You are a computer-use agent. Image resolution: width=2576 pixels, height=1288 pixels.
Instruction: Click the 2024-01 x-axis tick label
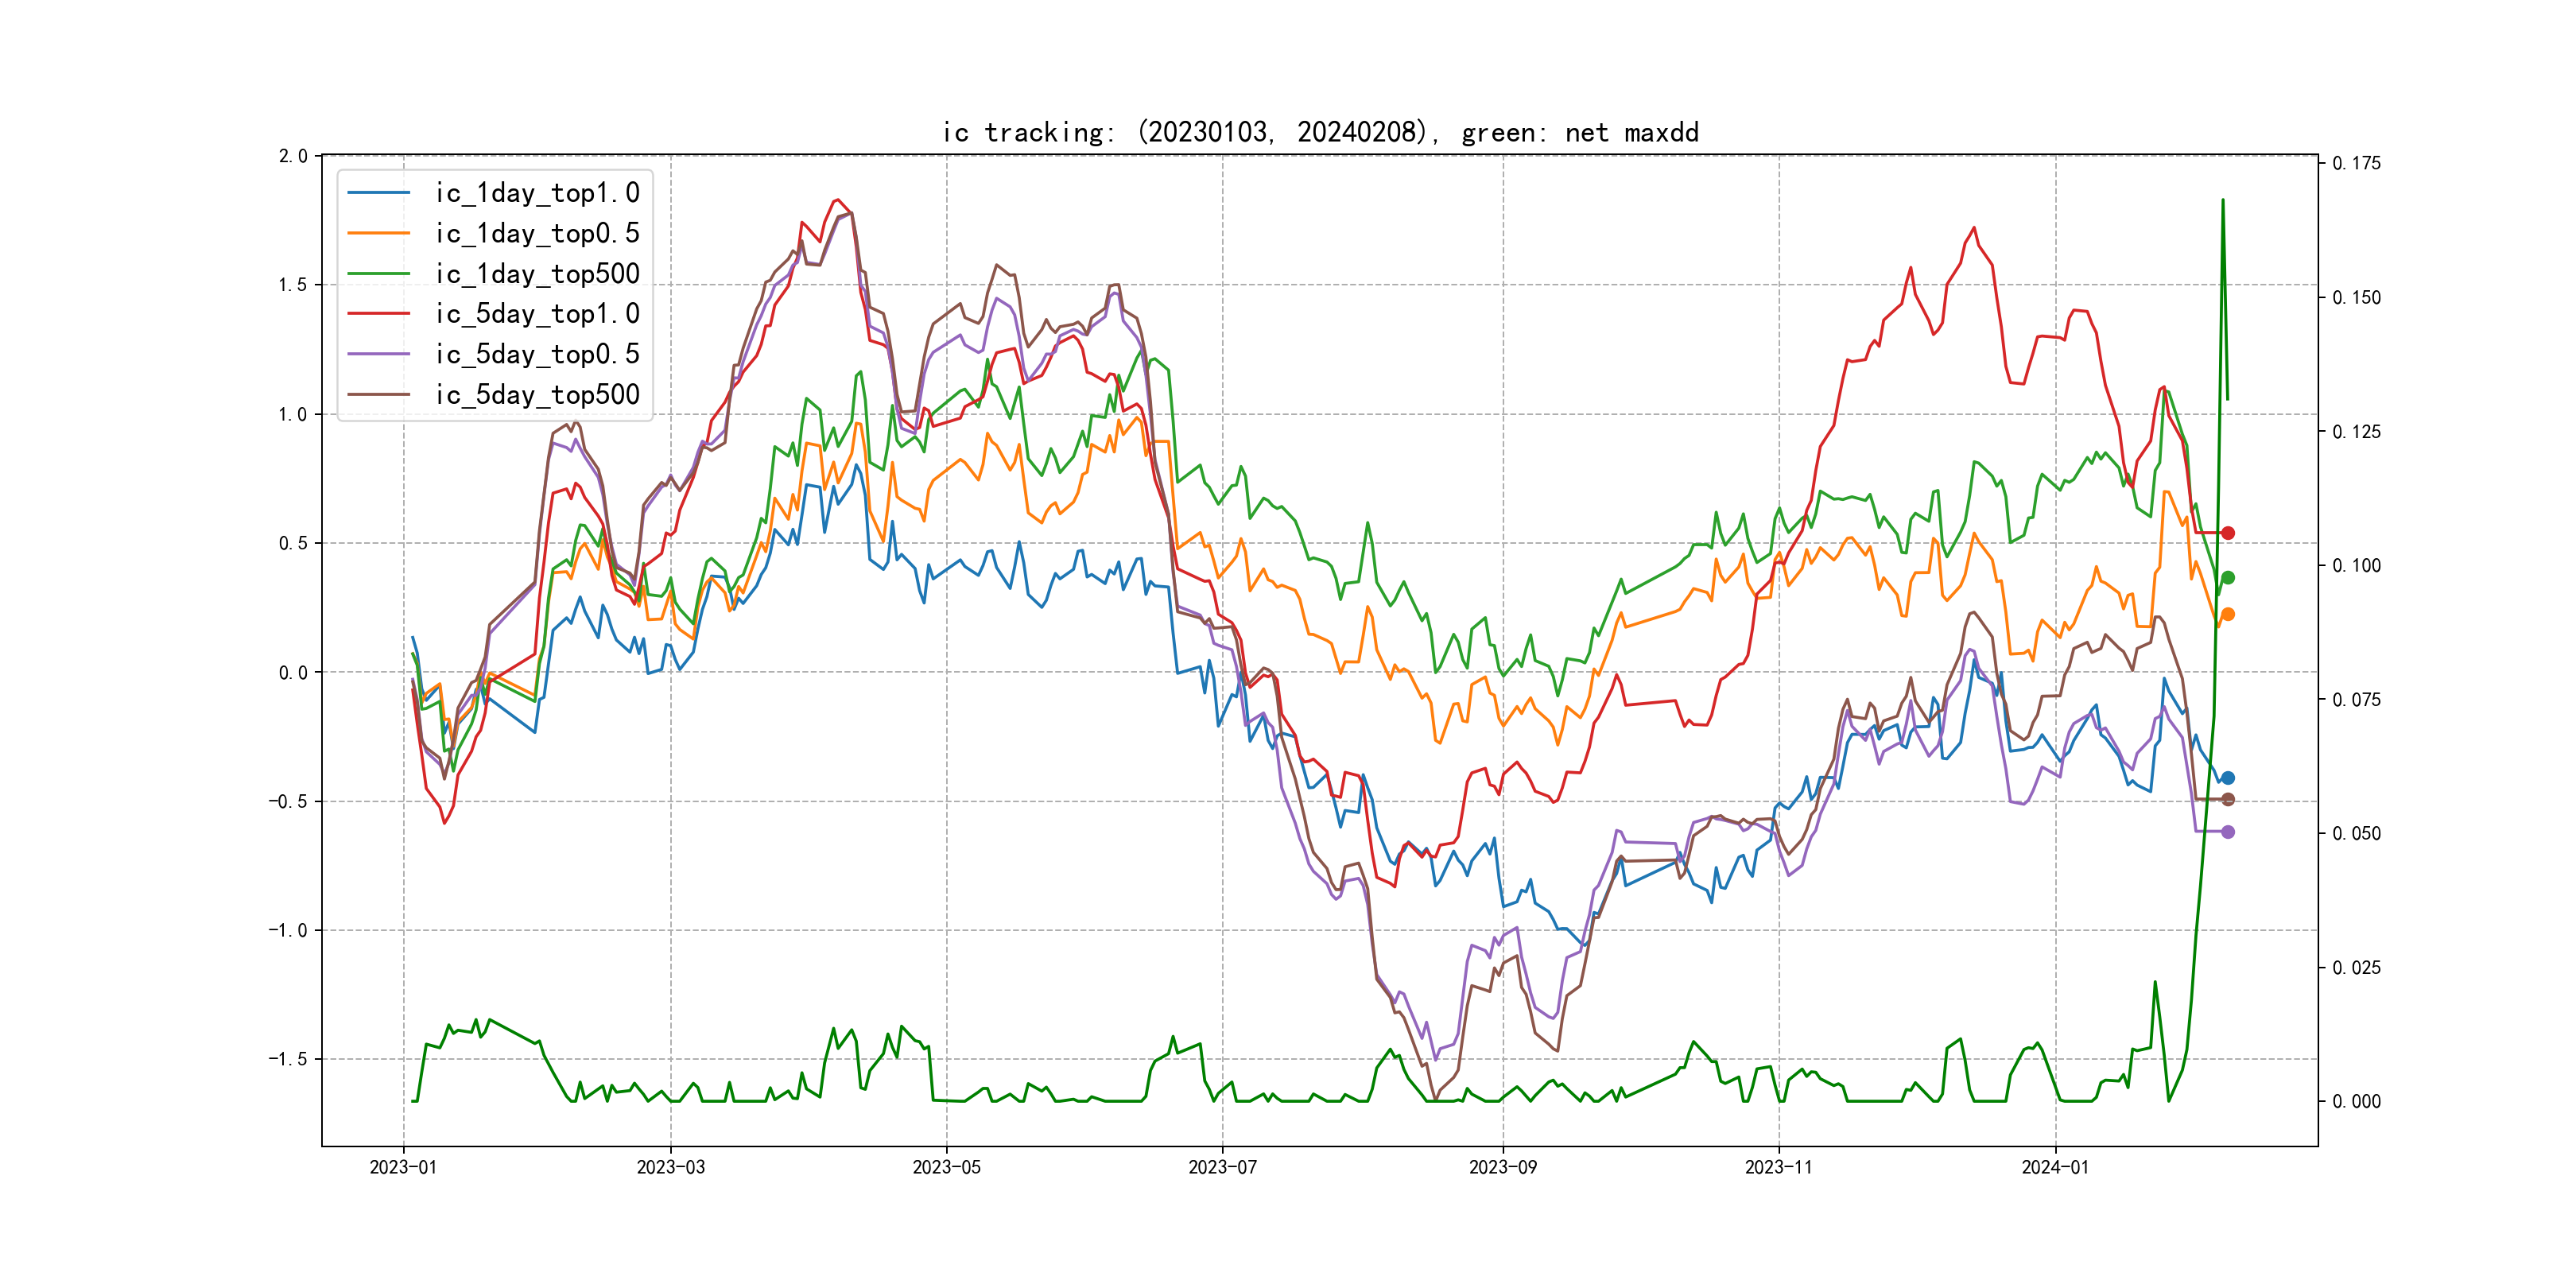tap(2055, 1167)
